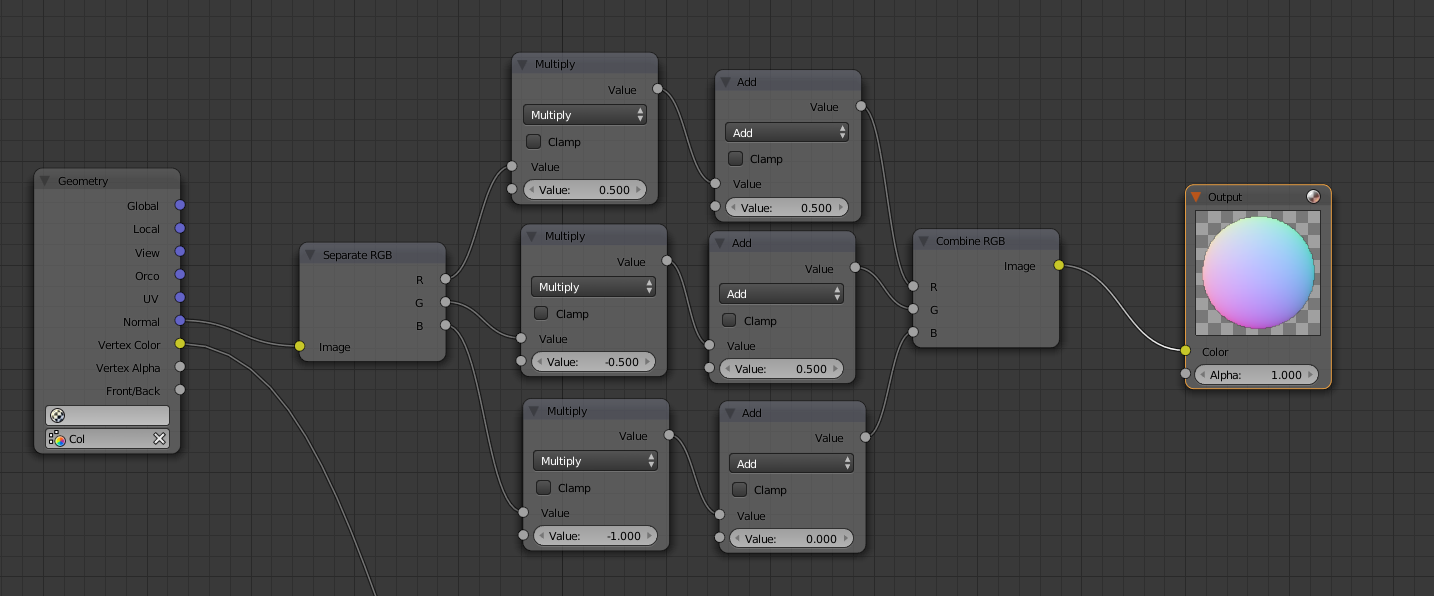Click the middle Add node's Value output socket

click(855, 267)
